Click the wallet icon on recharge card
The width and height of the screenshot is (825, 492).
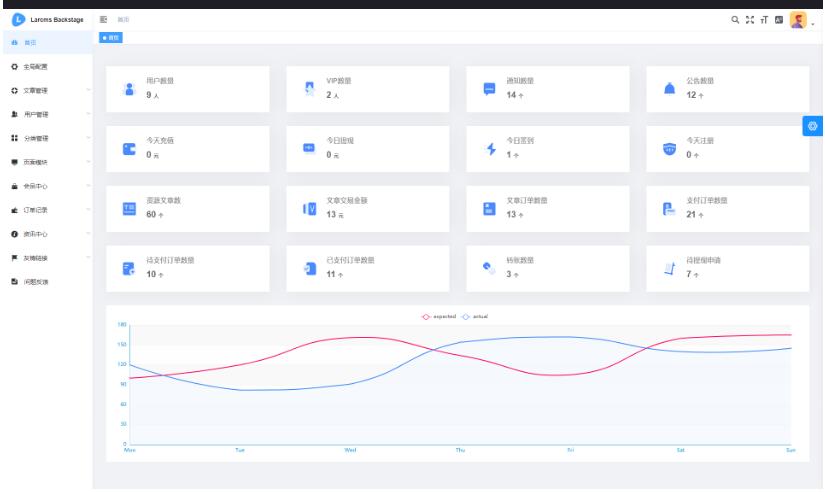128,149
